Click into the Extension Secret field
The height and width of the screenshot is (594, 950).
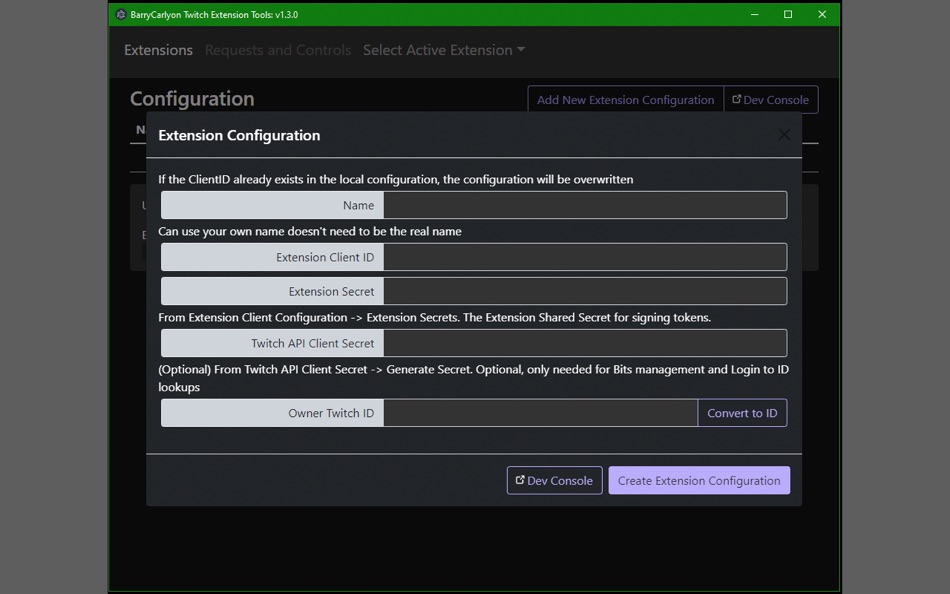point(585,291)
